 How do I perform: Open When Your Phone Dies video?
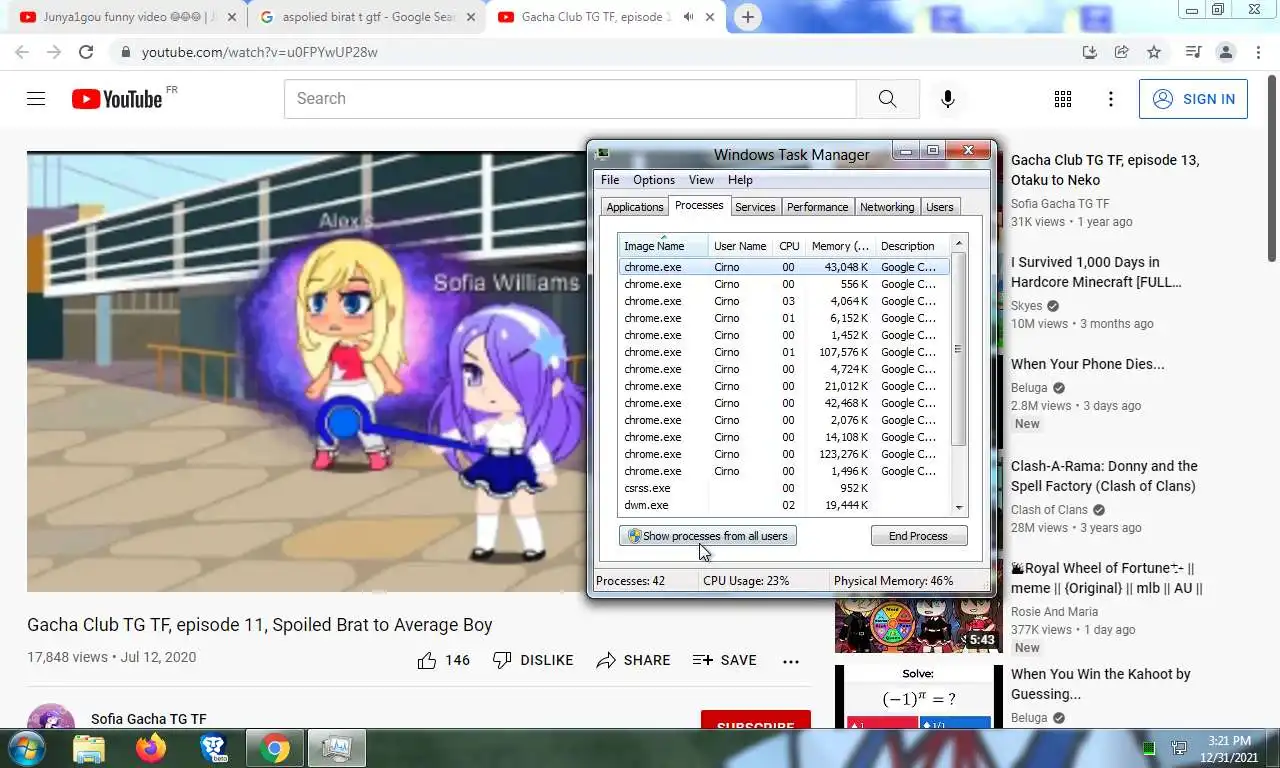[x=1088, y=364]
